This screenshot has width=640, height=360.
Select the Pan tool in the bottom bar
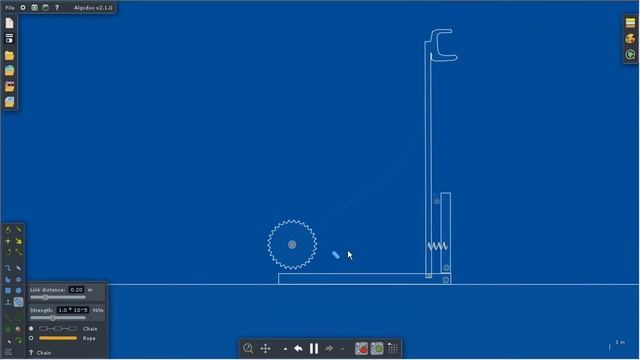pyautogui.click(x=265, y=349)
